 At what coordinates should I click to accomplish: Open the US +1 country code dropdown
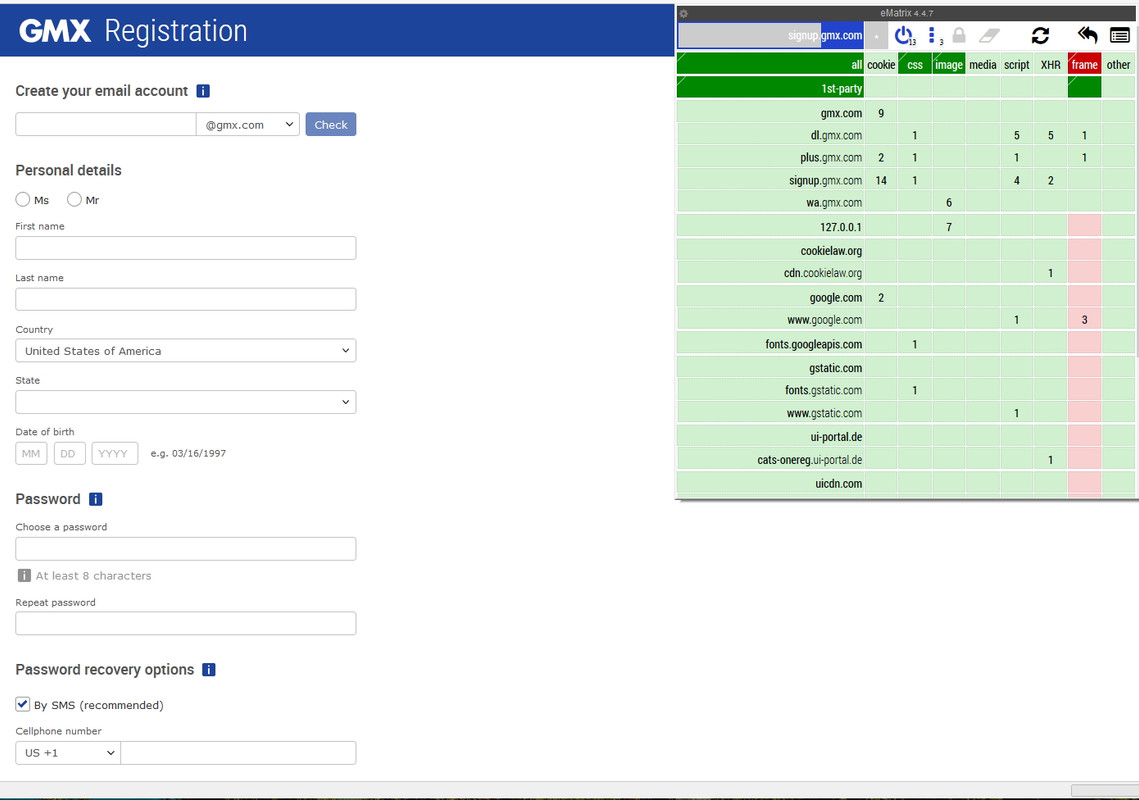(68, 753)
